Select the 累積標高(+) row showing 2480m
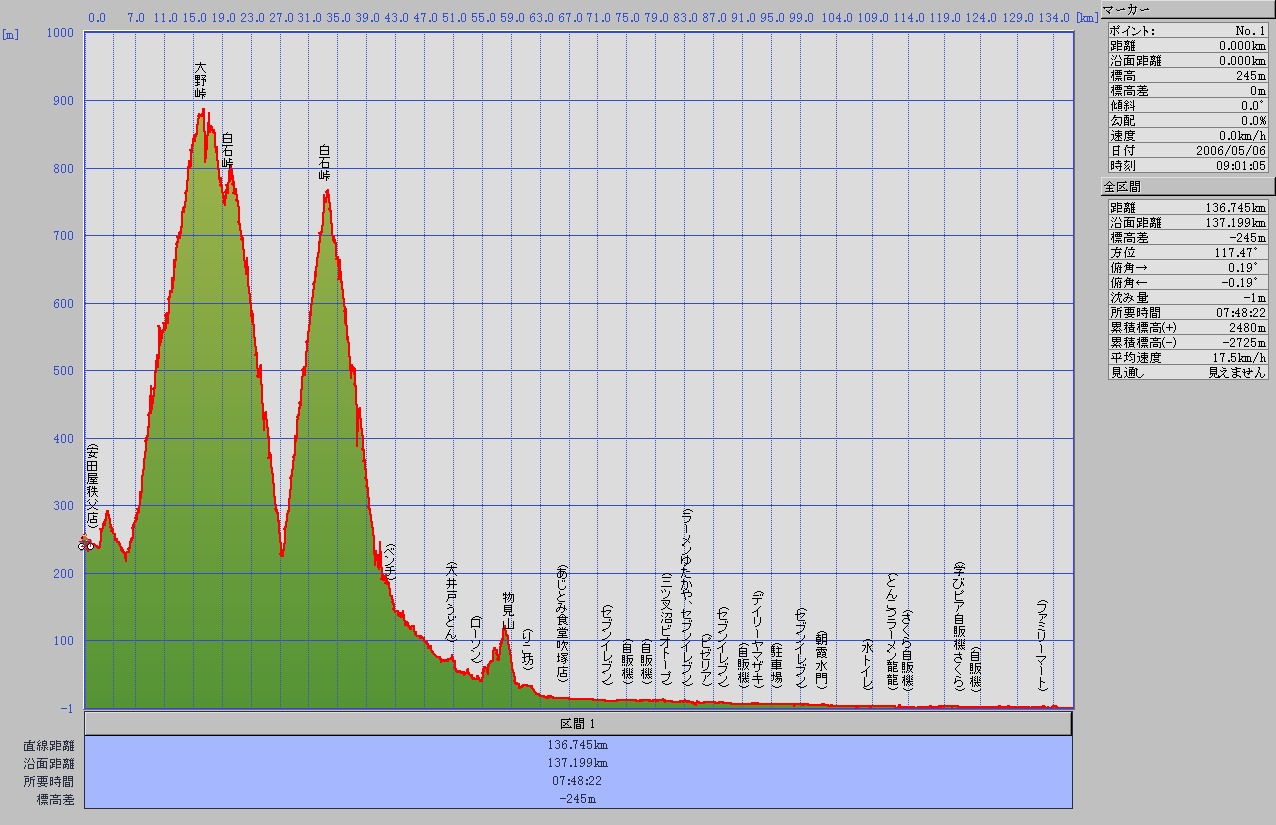This screenshot has width=1276, height=825. 1188,327
